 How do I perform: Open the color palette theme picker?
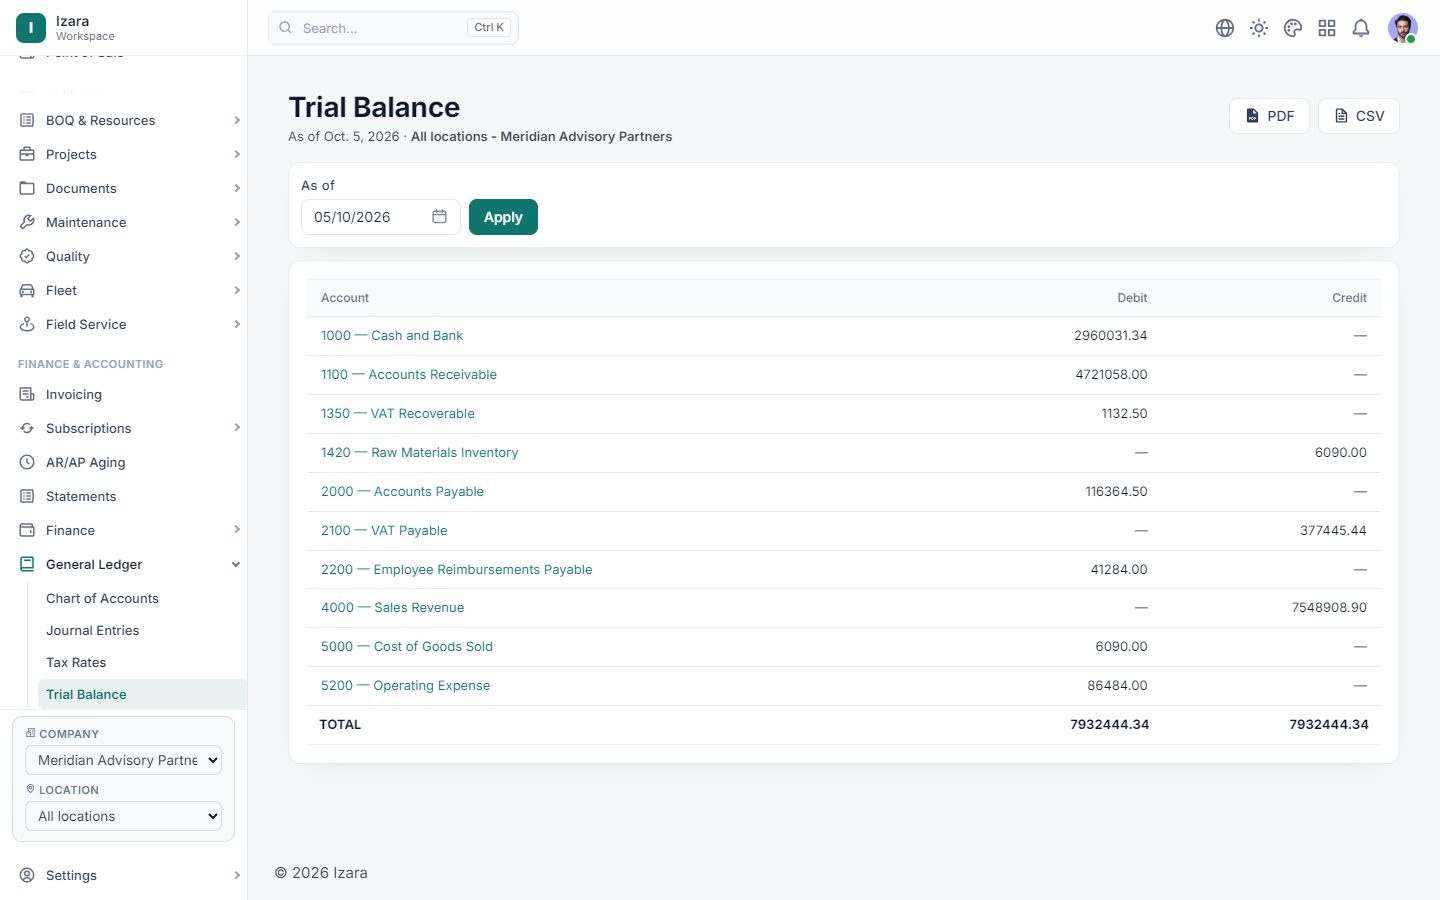point(1293,28)
